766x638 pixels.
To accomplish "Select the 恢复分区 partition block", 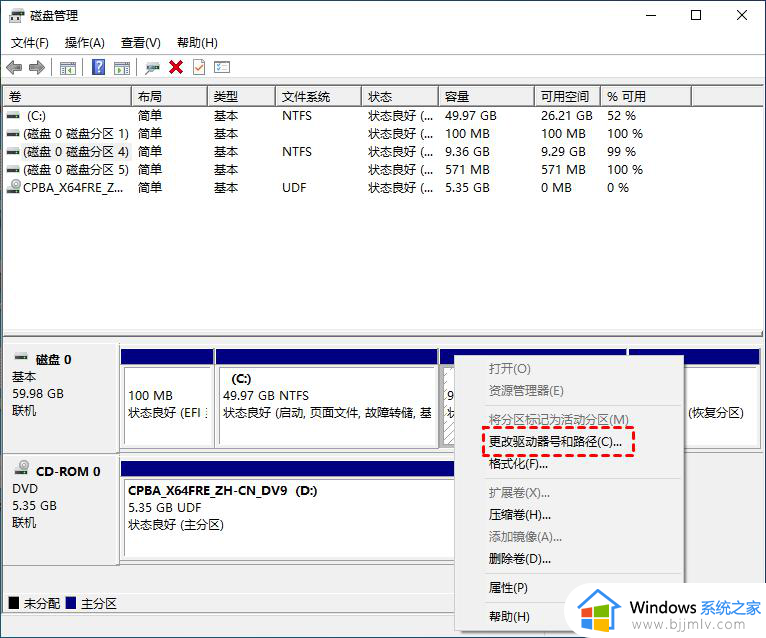I will [722, 398].
